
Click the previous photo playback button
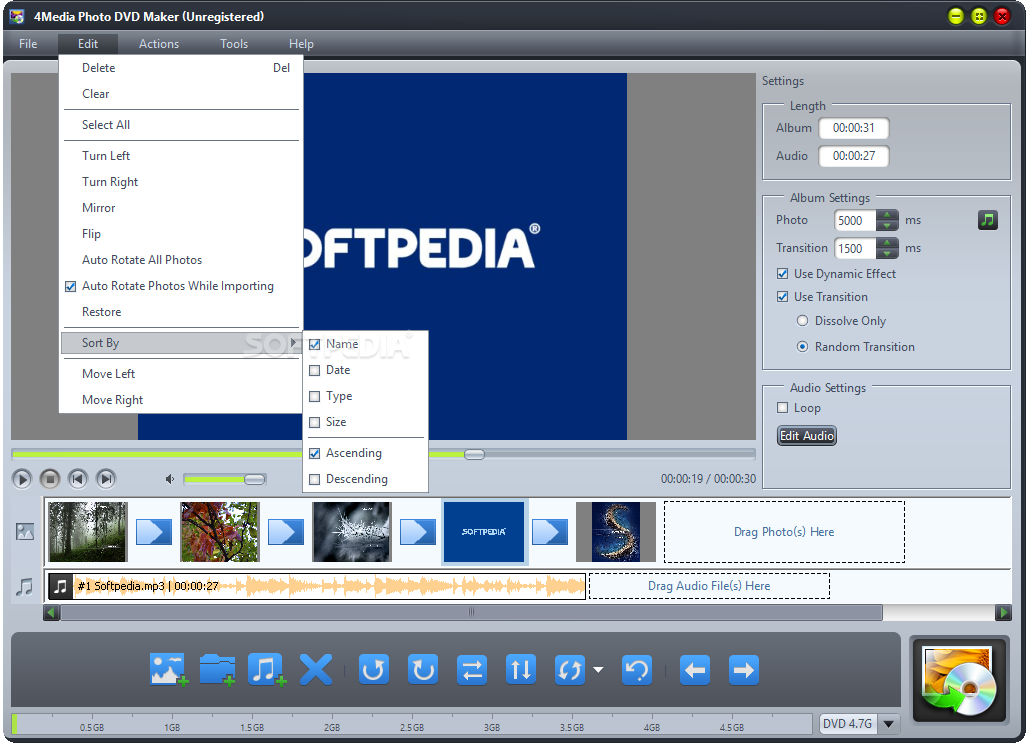pos(78,479)
